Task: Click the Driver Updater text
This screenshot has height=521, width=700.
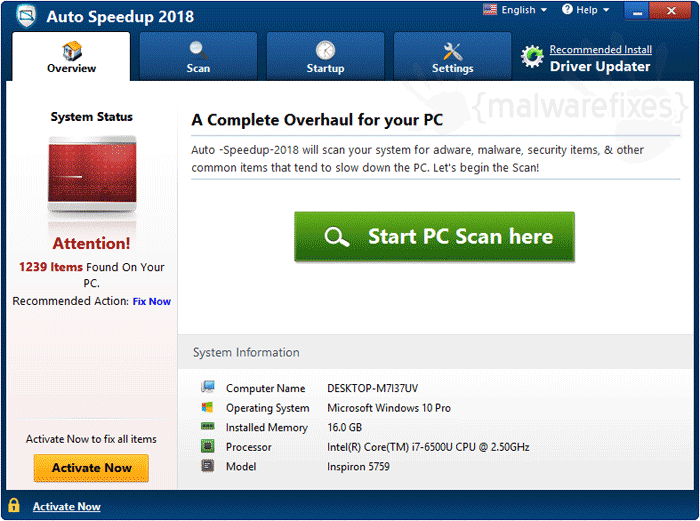Action: point(600,67)
